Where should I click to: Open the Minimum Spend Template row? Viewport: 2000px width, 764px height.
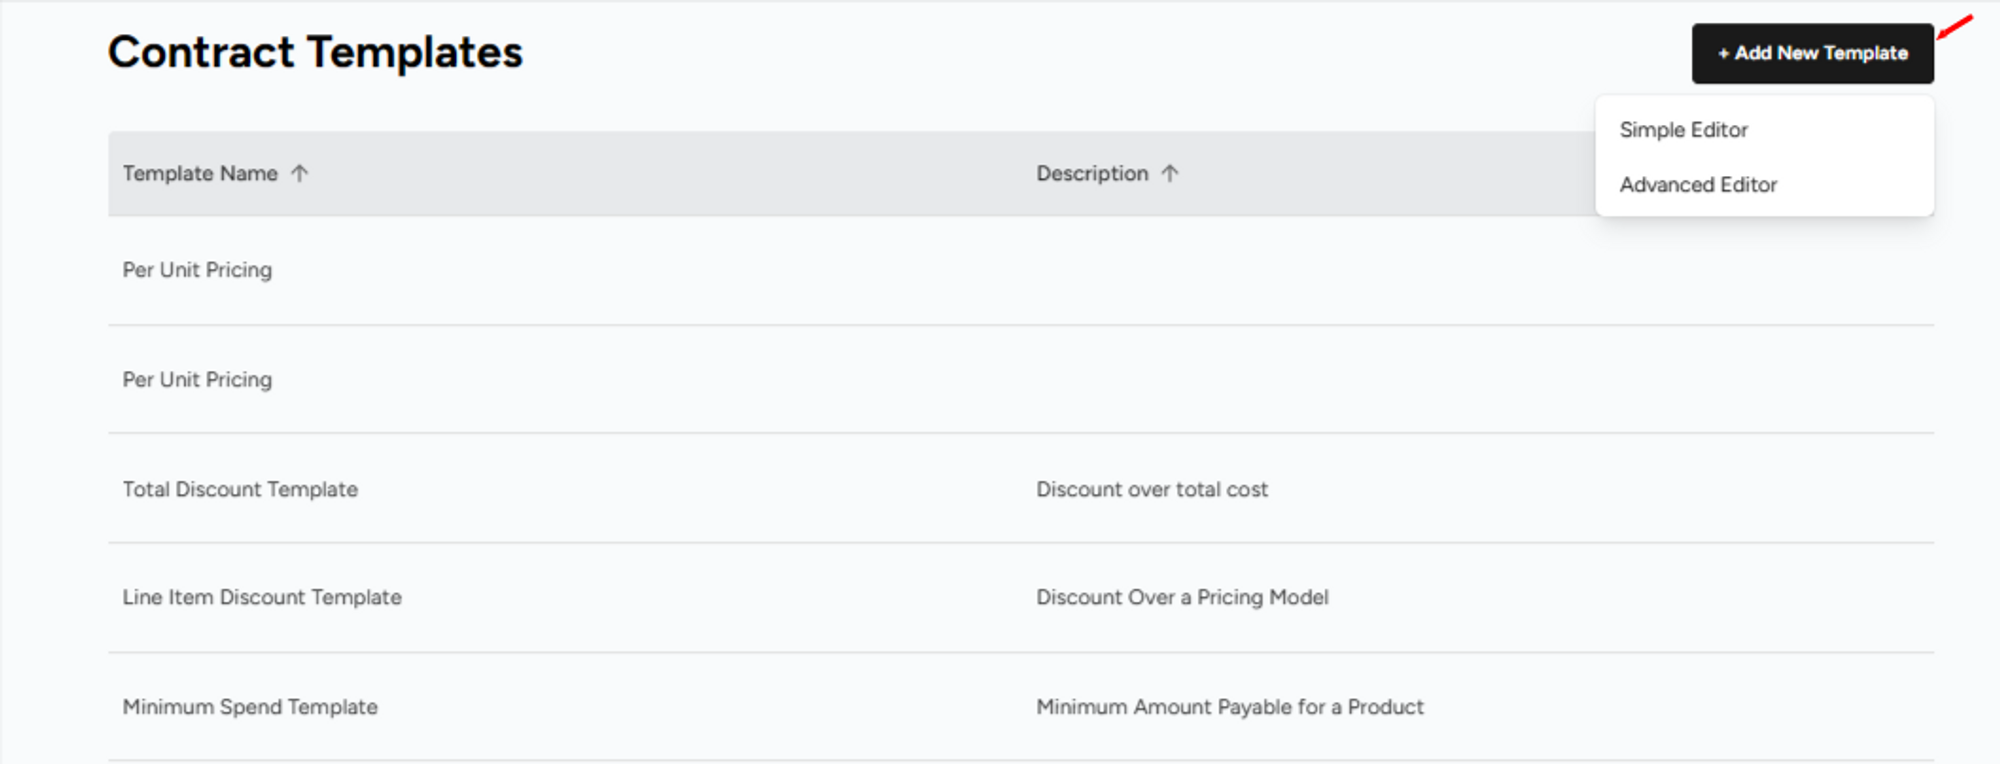(x=250, y=707)
